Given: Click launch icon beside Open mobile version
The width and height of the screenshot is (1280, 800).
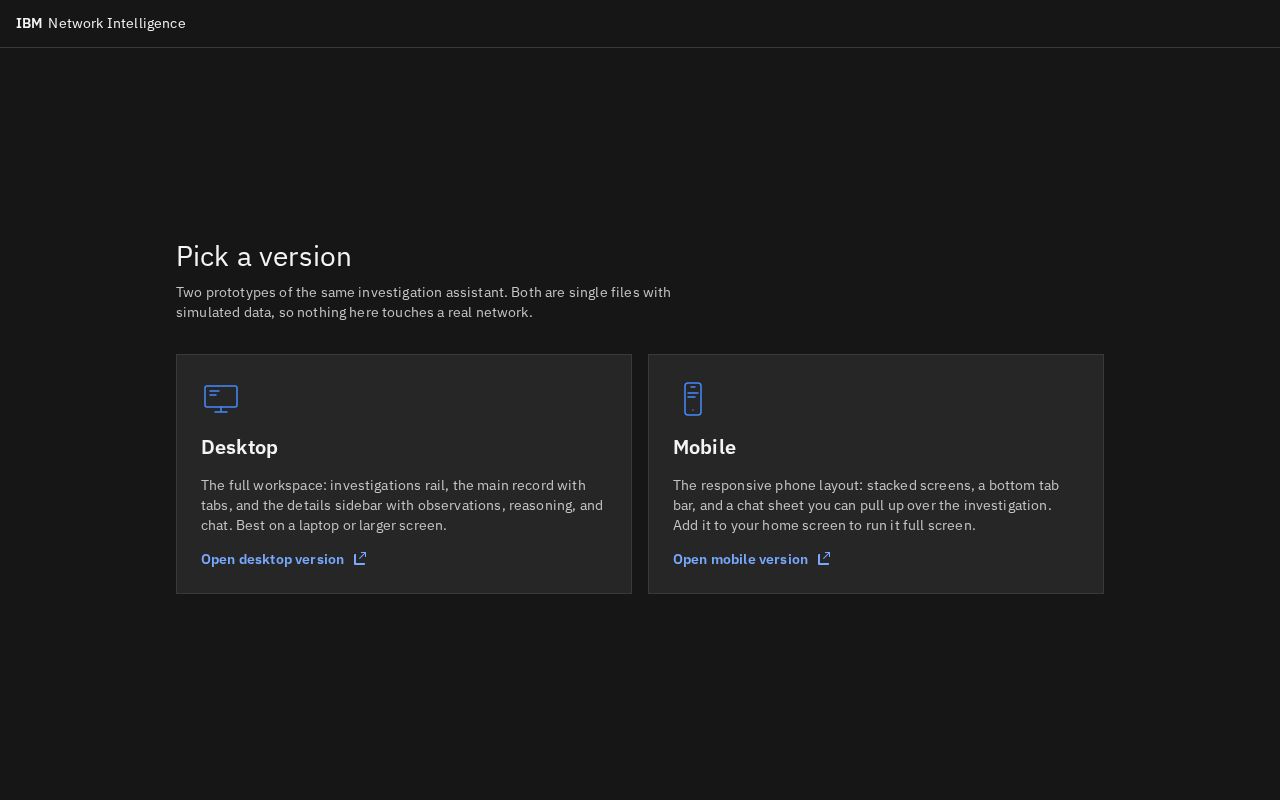Looking at the screenshot, I should tap(824, 559).
